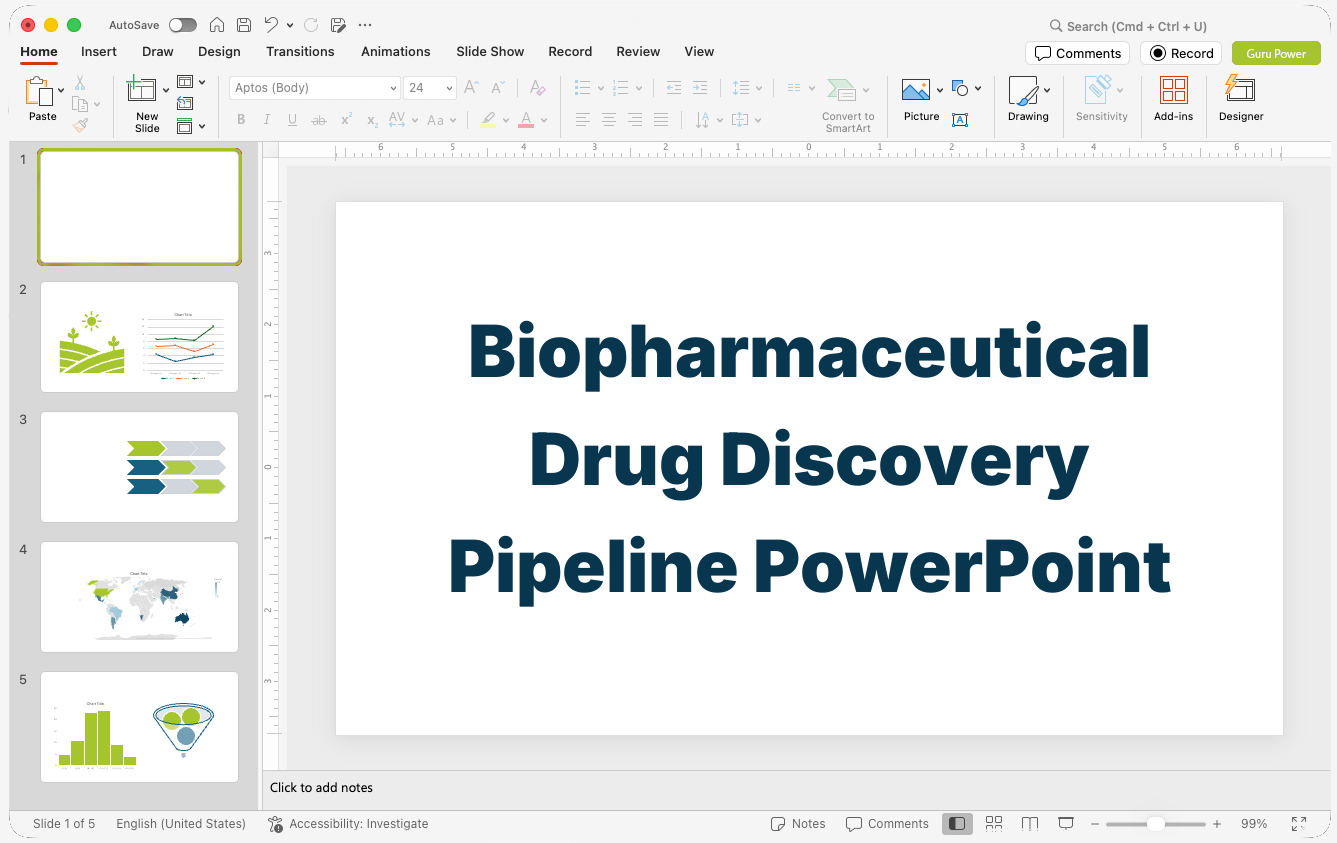Save the presentation with the floppy icon
The image size is (1337, 843).
[244, 25]
